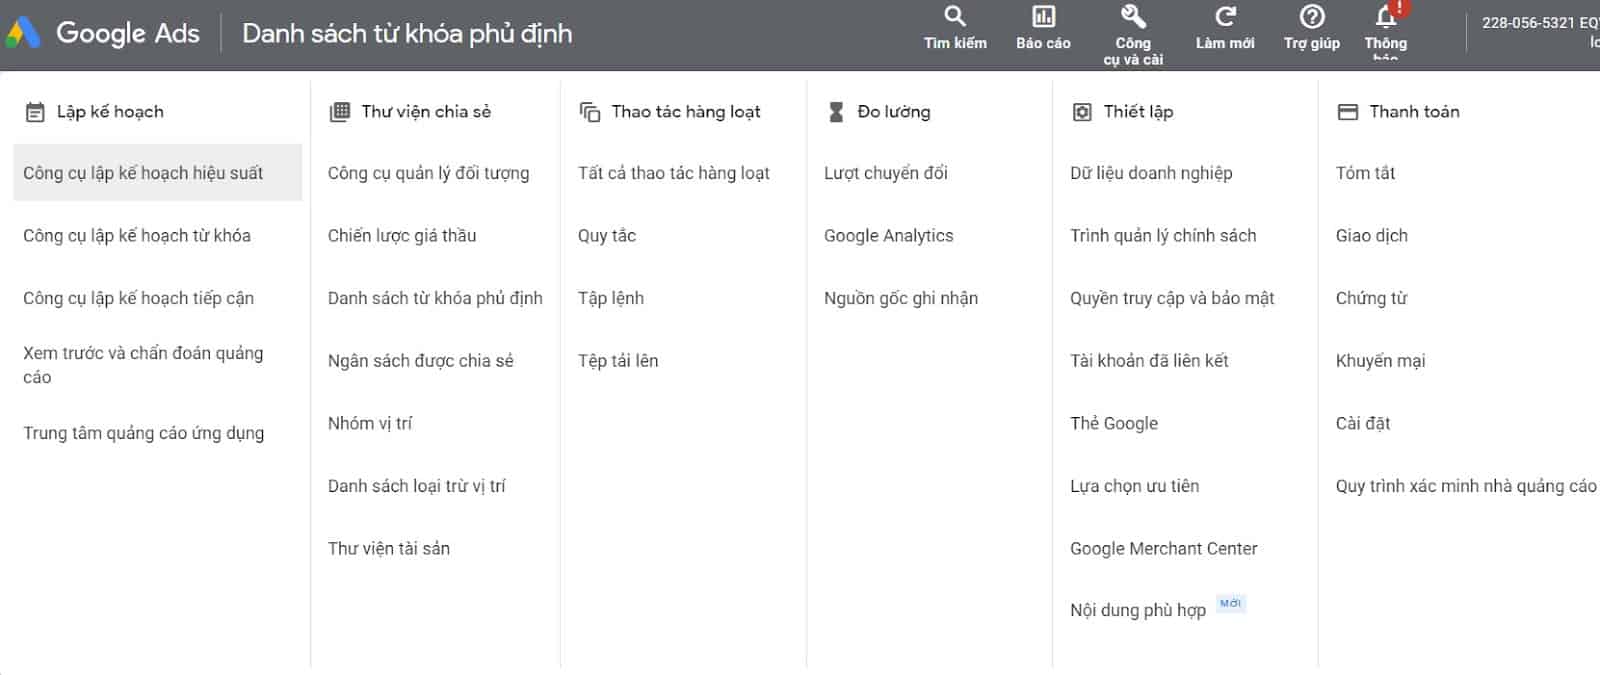Open Thông báo notifications bell
The image size is (1600, 675).
[1386, 18]
